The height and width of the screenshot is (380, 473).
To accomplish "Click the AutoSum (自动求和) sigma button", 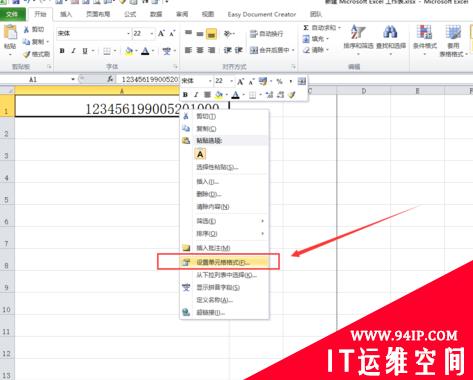I will click(319, 28).
